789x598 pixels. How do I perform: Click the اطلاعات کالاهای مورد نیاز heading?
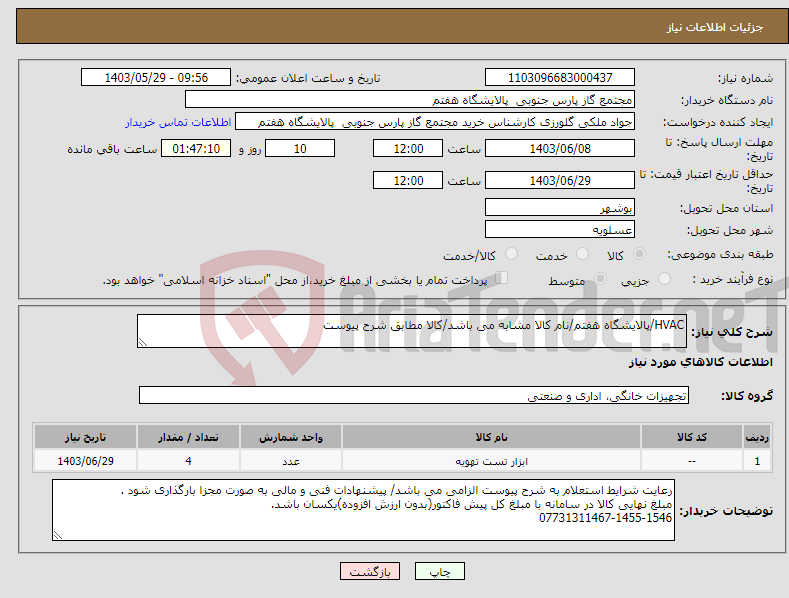tap(700, 362)
